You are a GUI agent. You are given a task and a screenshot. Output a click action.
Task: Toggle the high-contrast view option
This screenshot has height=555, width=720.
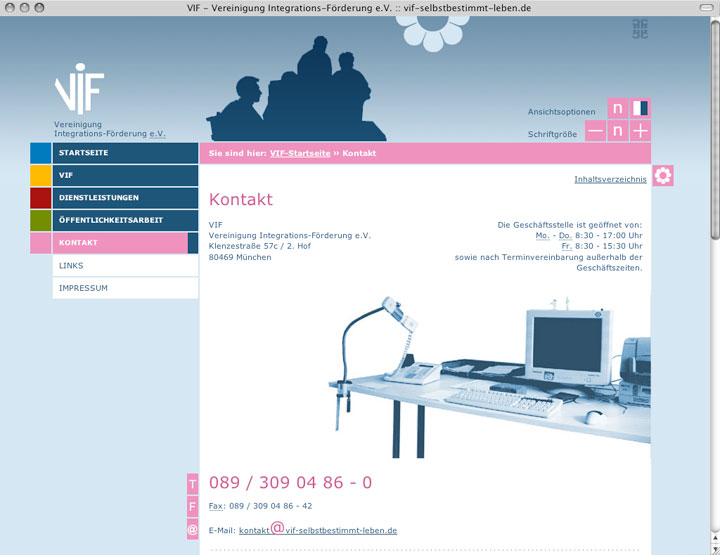(x=640, y=108)
